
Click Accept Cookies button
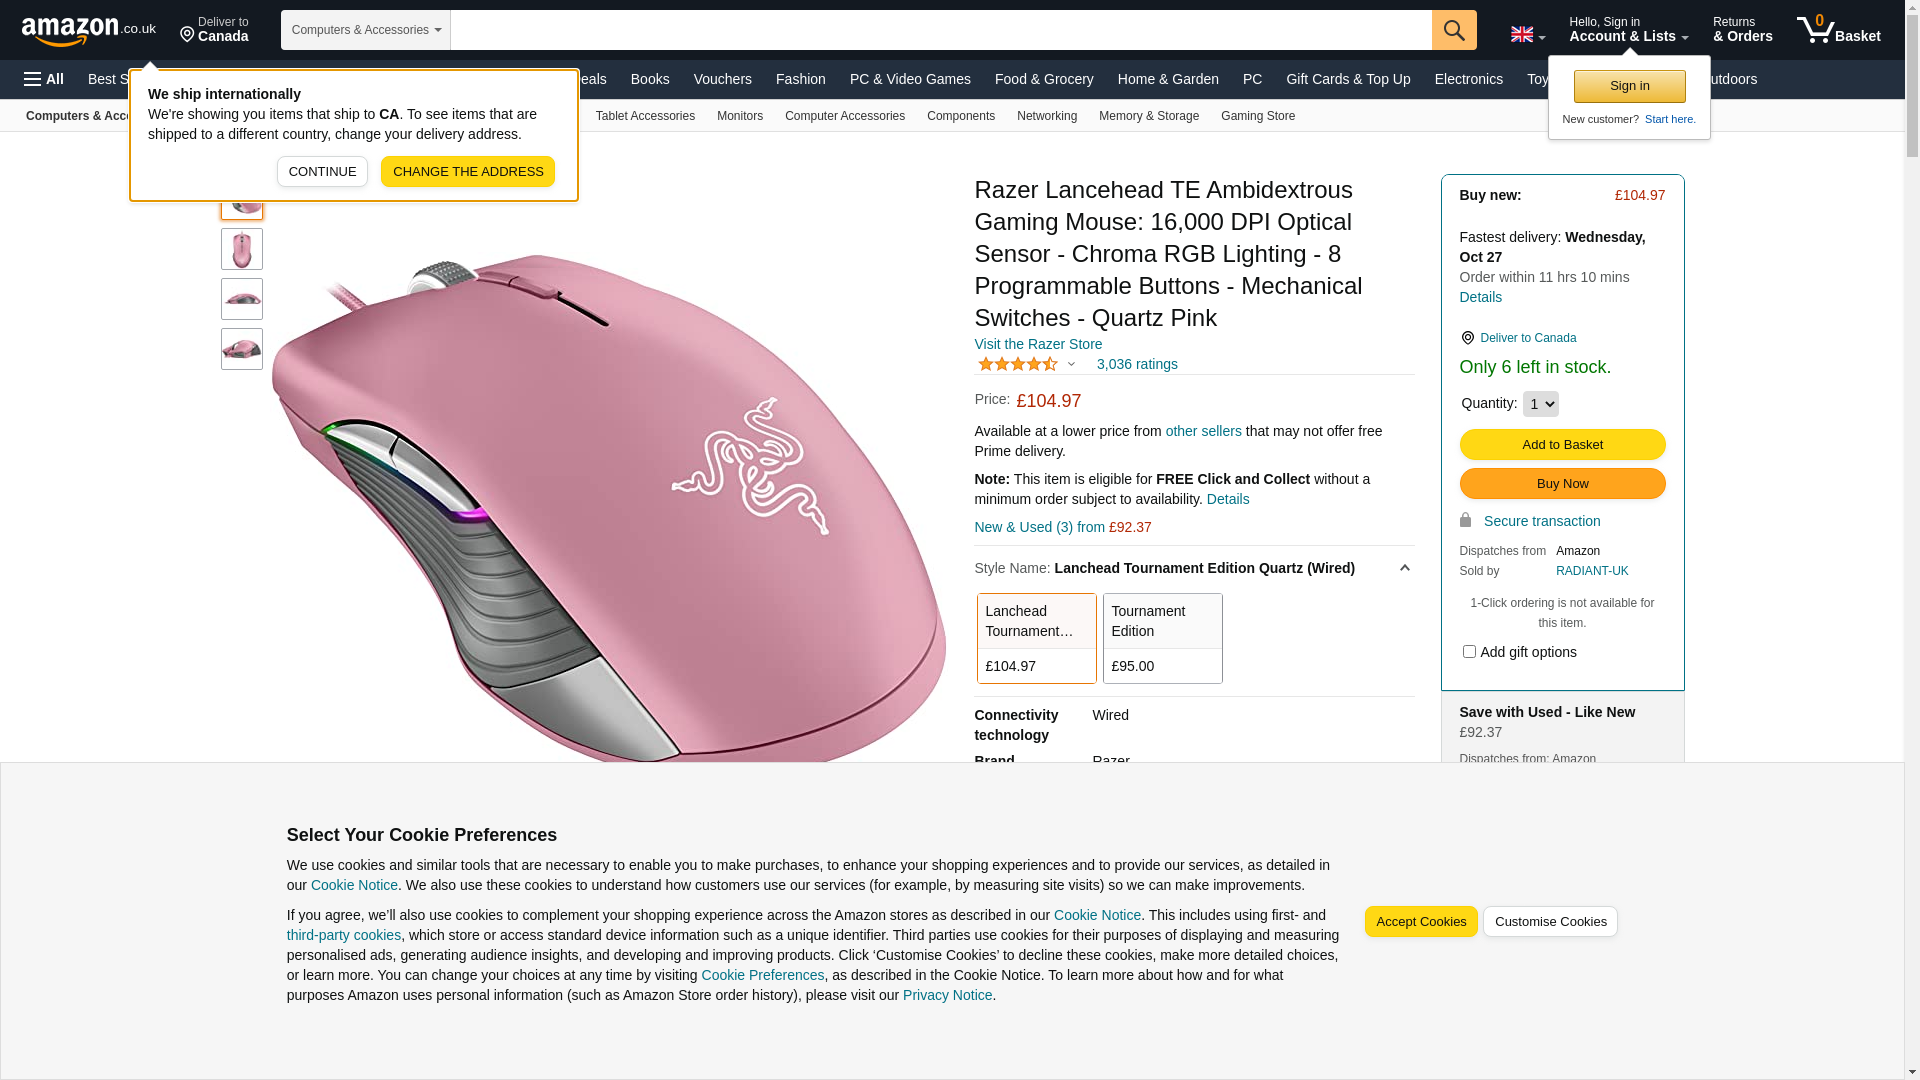1421,922
